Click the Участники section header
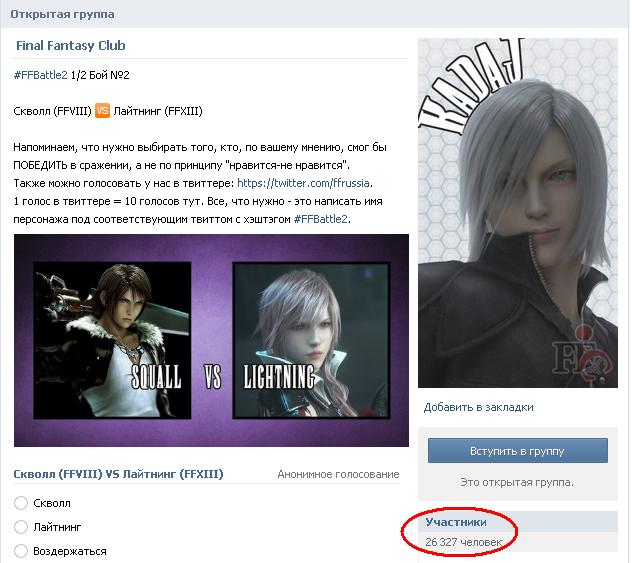The image size is (632, 563). click(x=456, y=522)
